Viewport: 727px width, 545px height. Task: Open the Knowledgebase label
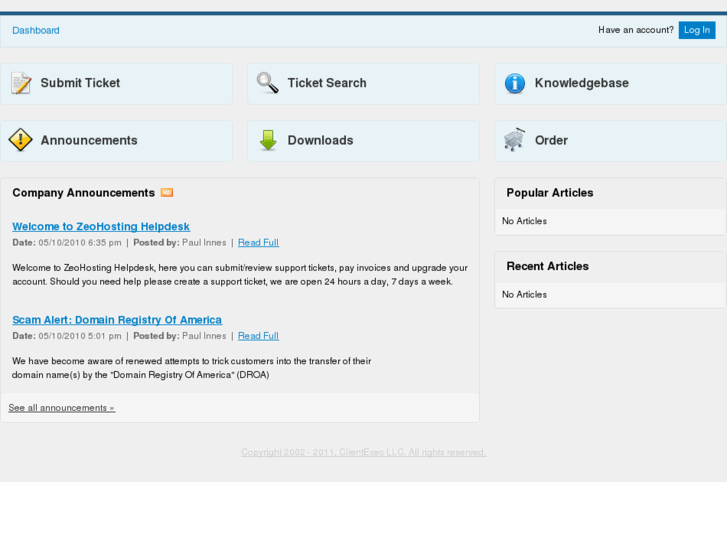pyautogui.click(x=582, y=83)
